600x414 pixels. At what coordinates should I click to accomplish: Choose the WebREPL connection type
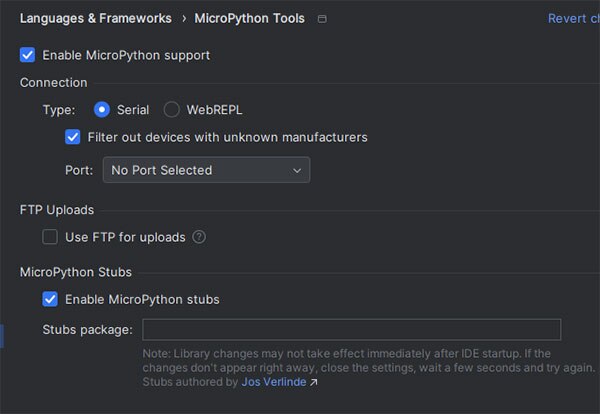point(171,109)
